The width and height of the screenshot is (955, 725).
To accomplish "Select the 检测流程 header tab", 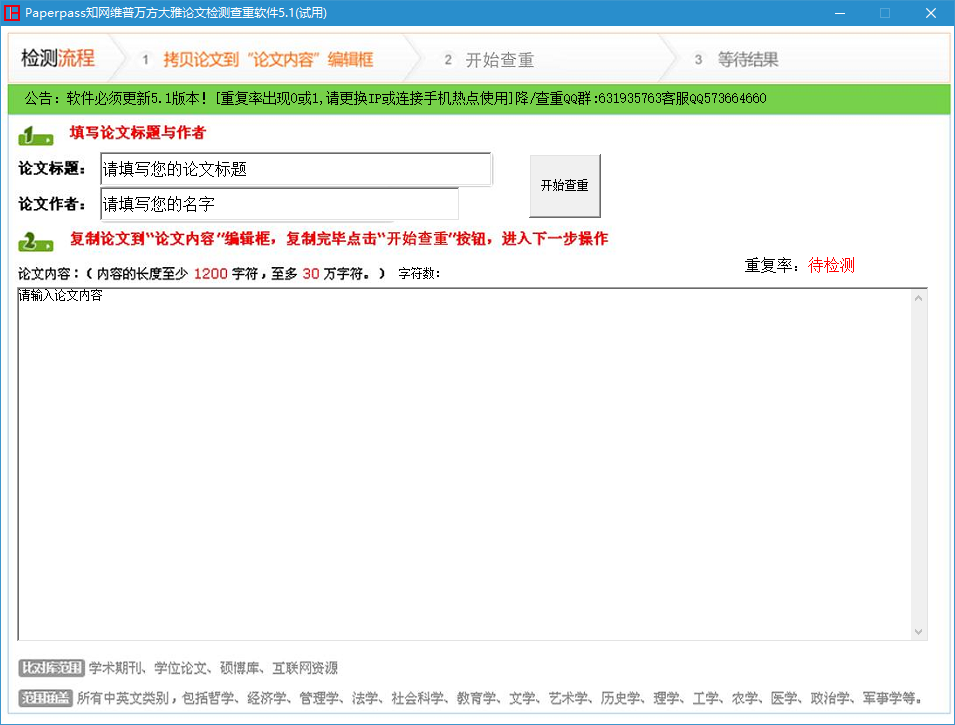I will click(x=58, y=58).
